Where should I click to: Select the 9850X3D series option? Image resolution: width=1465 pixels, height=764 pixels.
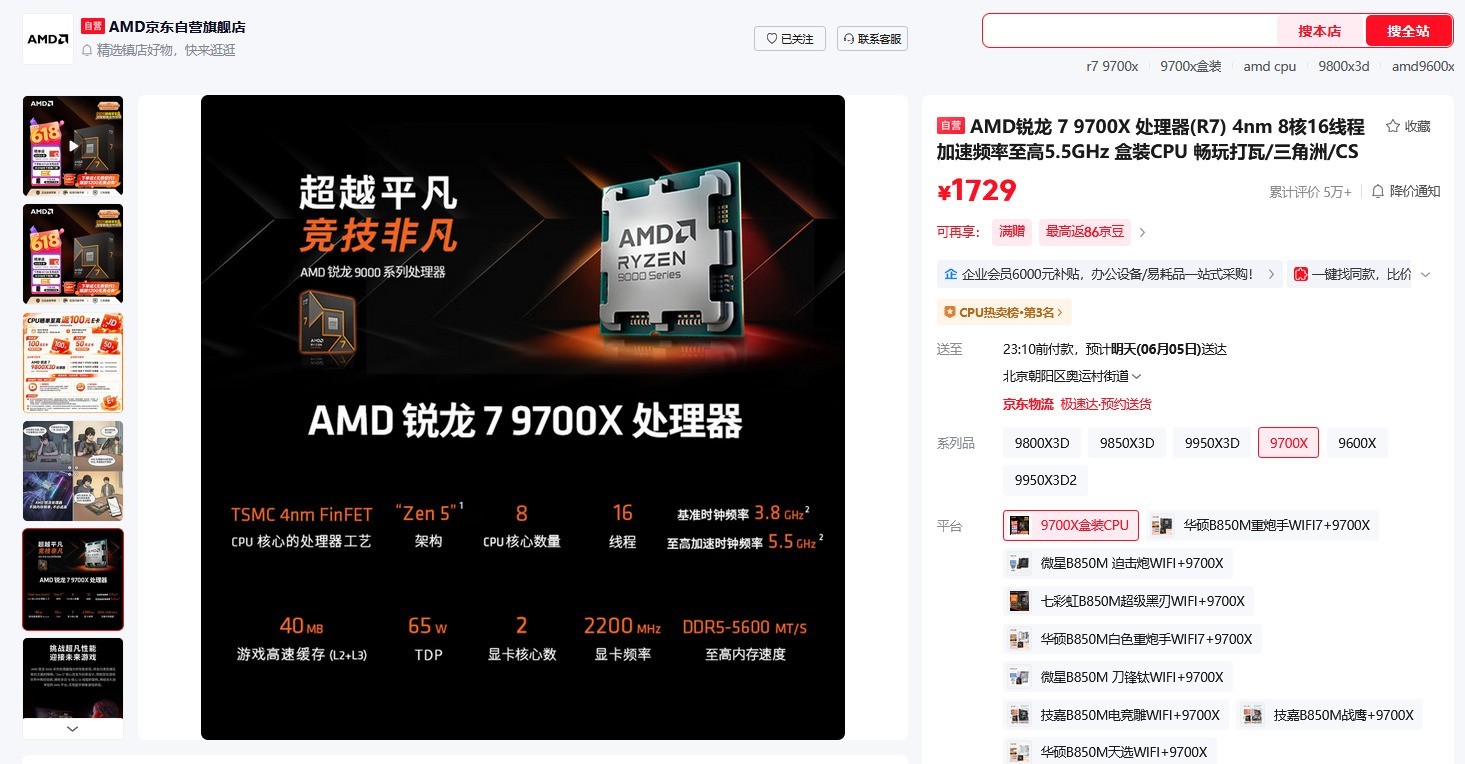point(1127,443)
